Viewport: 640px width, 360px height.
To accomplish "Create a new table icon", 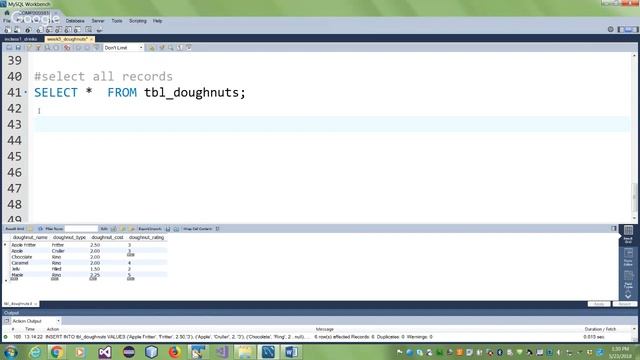I will point(49,30).
